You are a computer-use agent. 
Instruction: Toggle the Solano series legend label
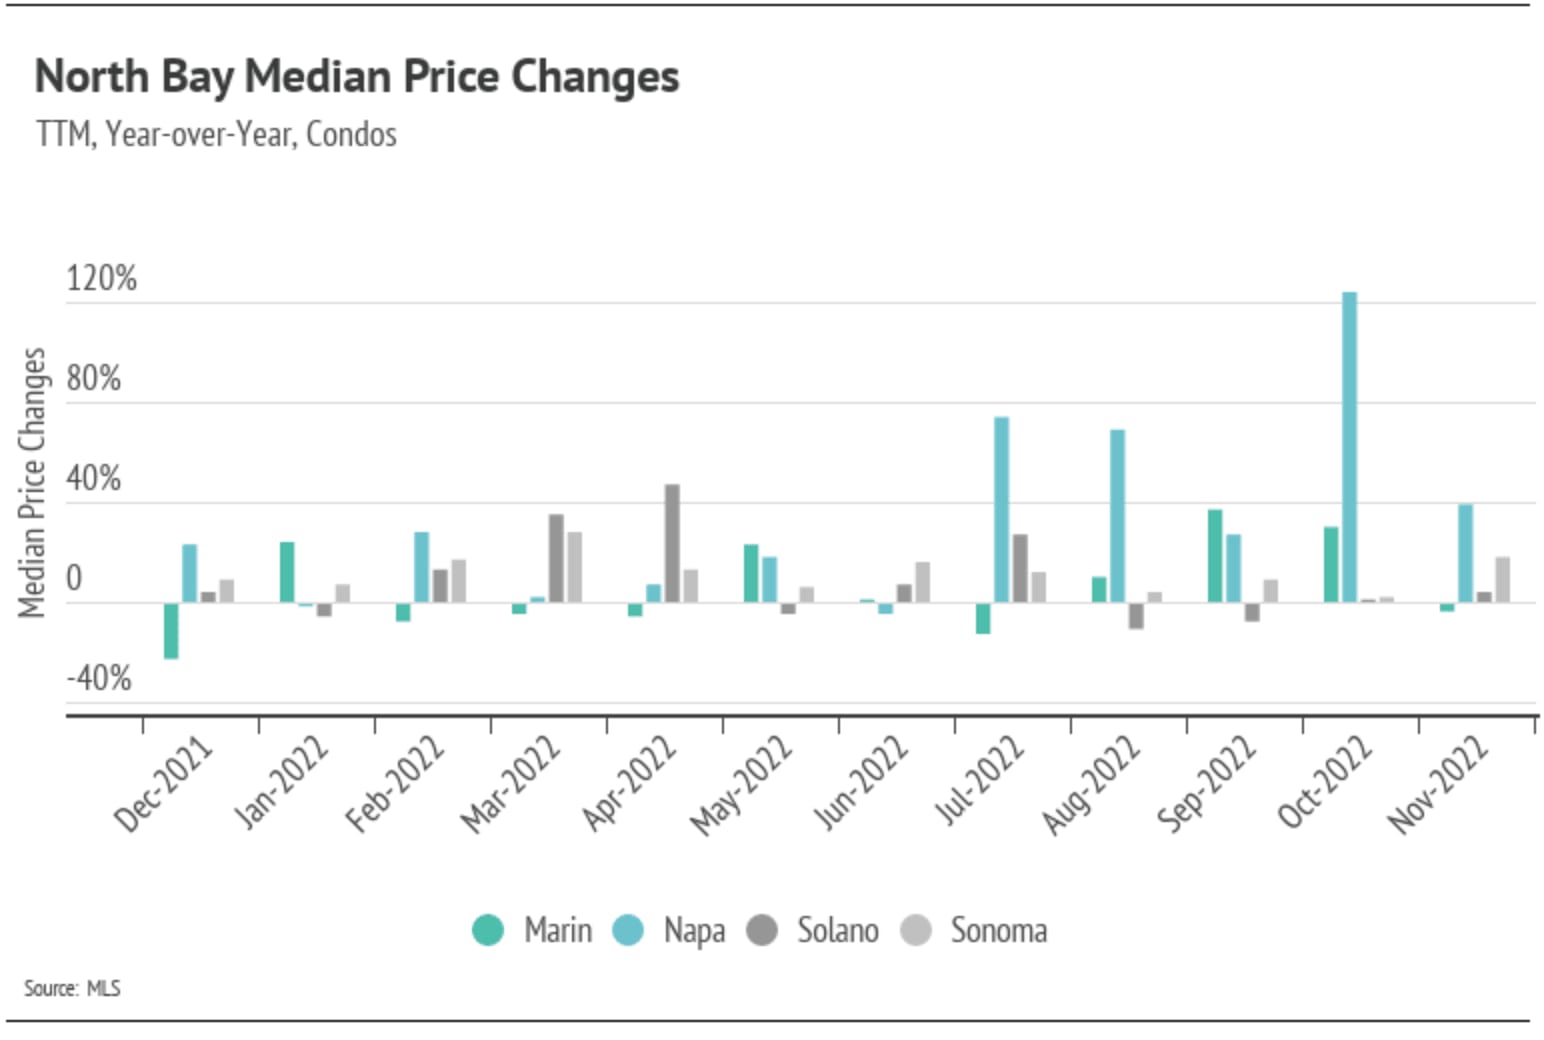point(838,930)
